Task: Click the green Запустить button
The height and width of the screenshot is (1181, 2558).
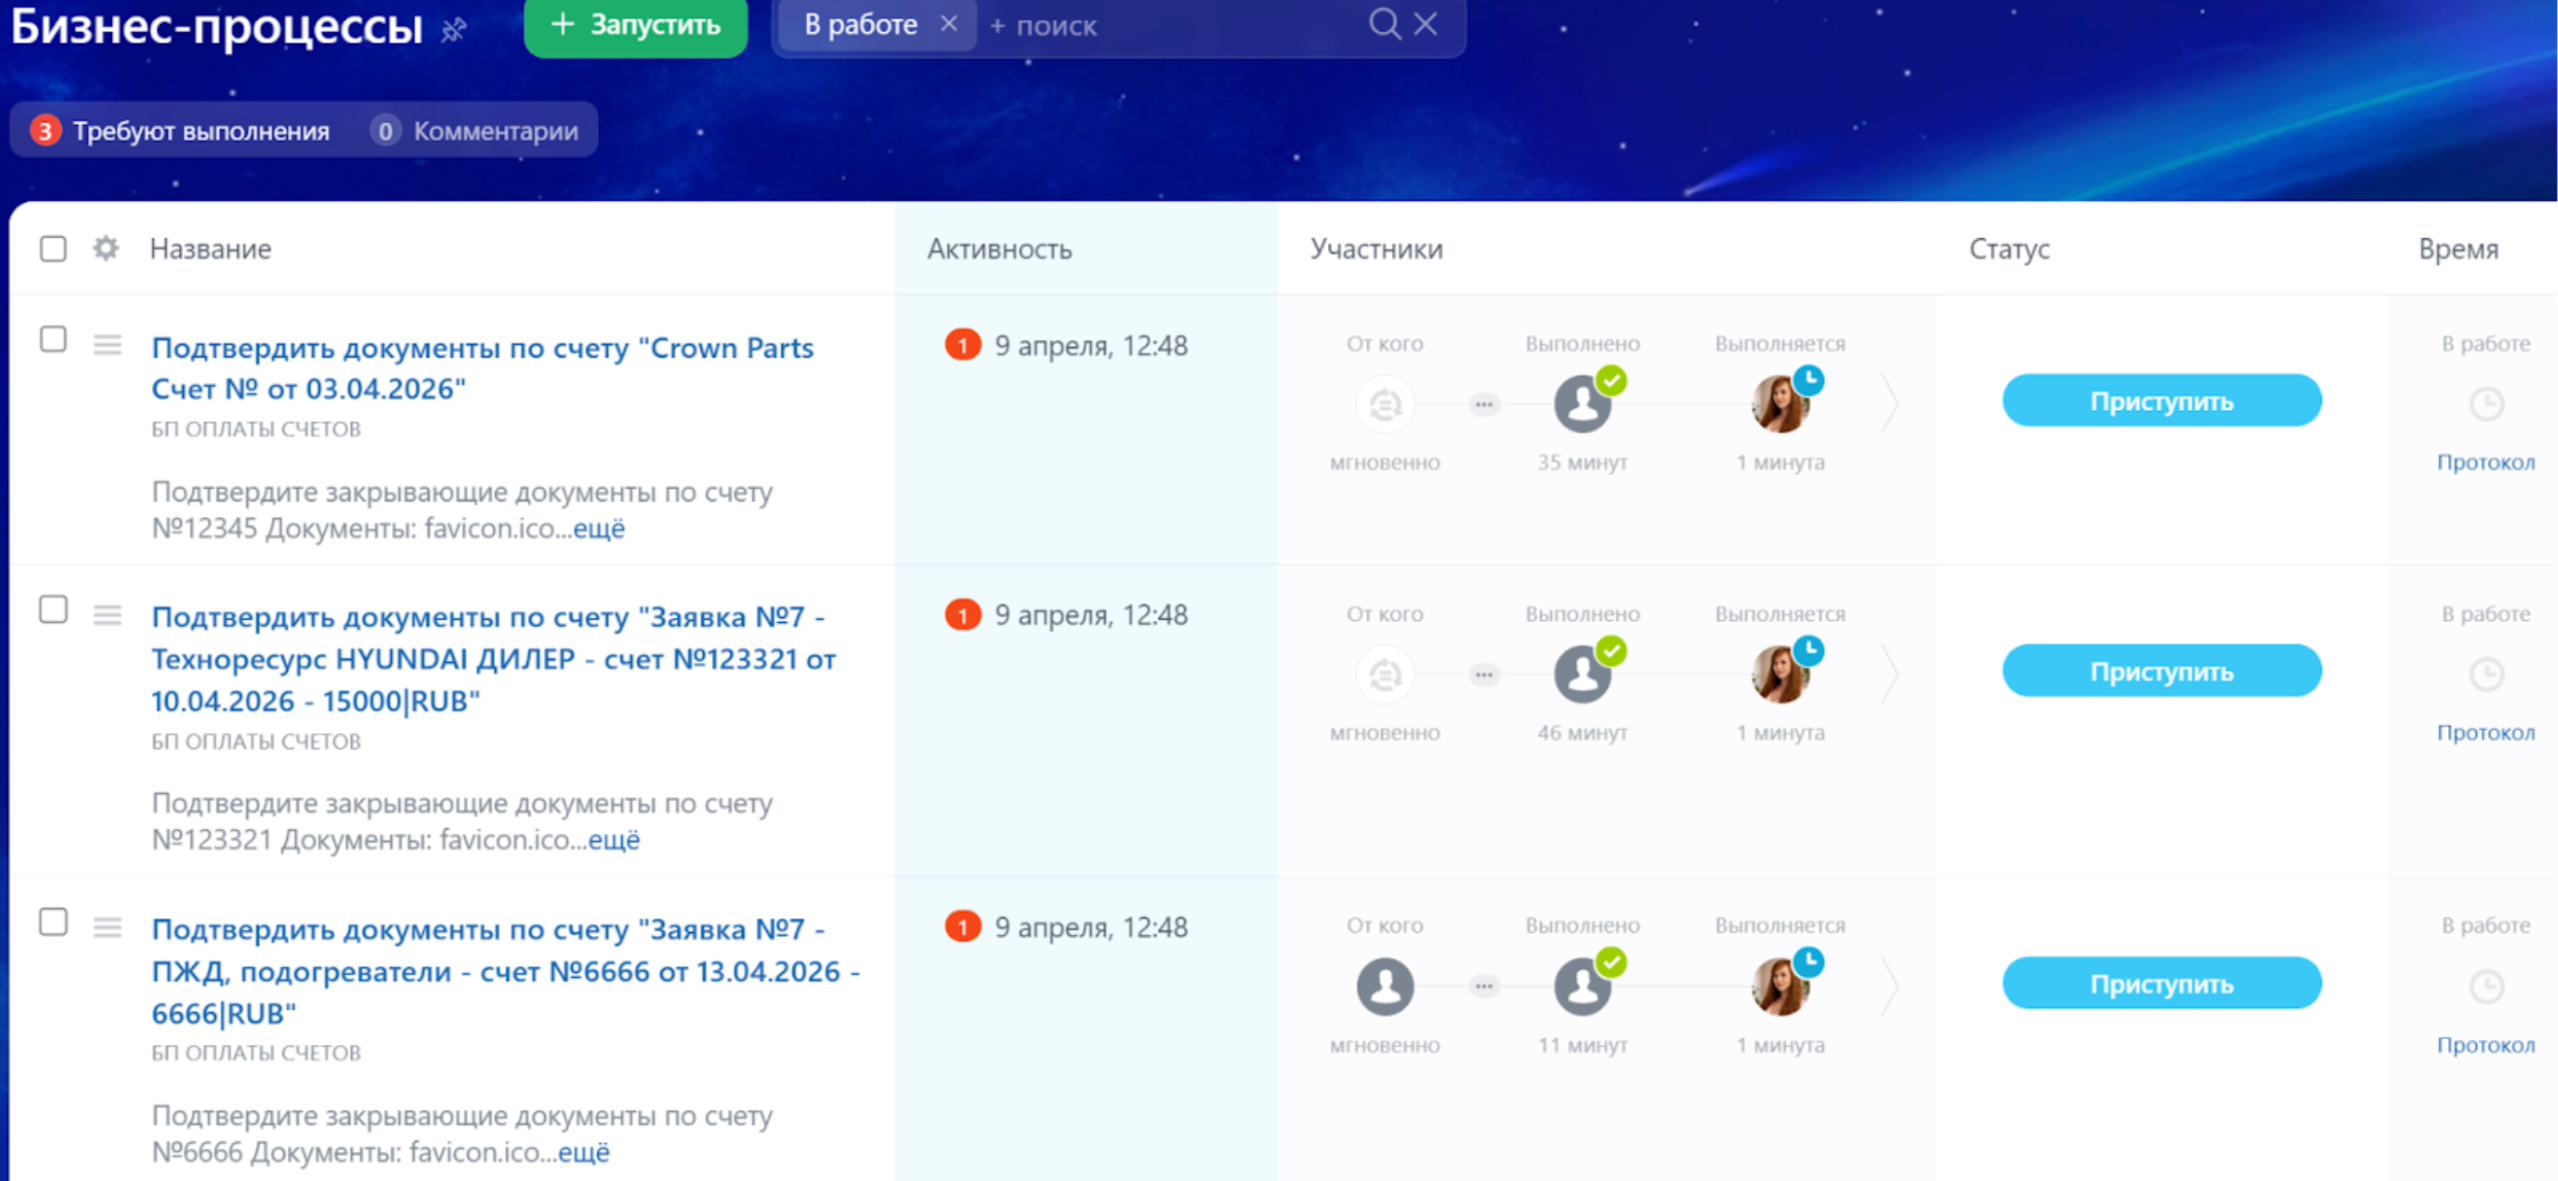Action: 636,25
